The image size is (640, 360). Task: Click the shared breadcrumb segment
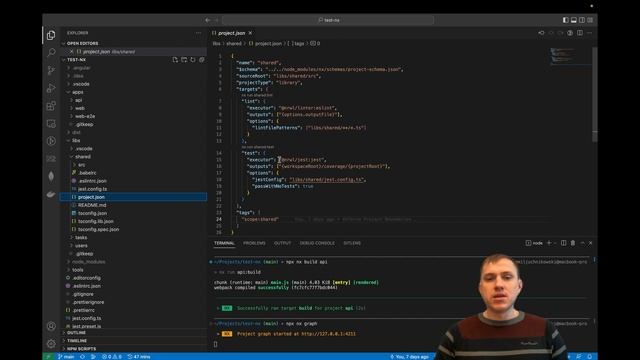[x=234, y=43]
